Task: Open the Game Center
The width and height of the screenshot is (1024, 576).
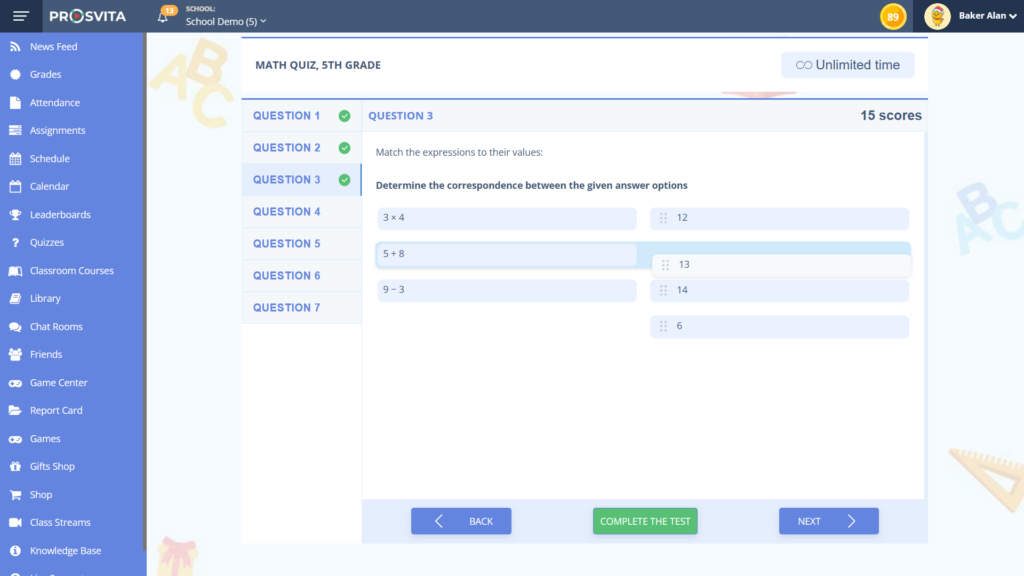Action: [60, 382]
